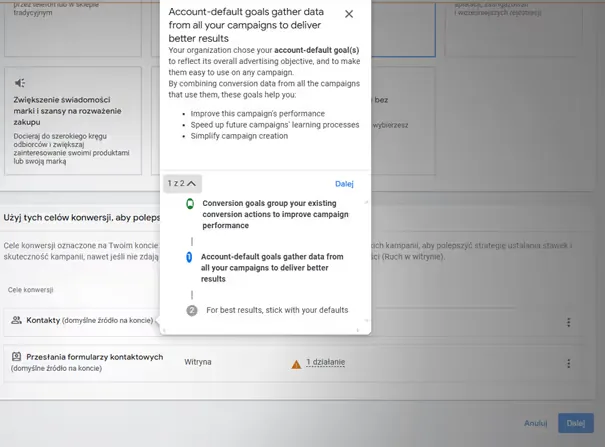Screen dimensions: 605x447
Task: Close the account-default goals popup
Action: tap(349, 14)
